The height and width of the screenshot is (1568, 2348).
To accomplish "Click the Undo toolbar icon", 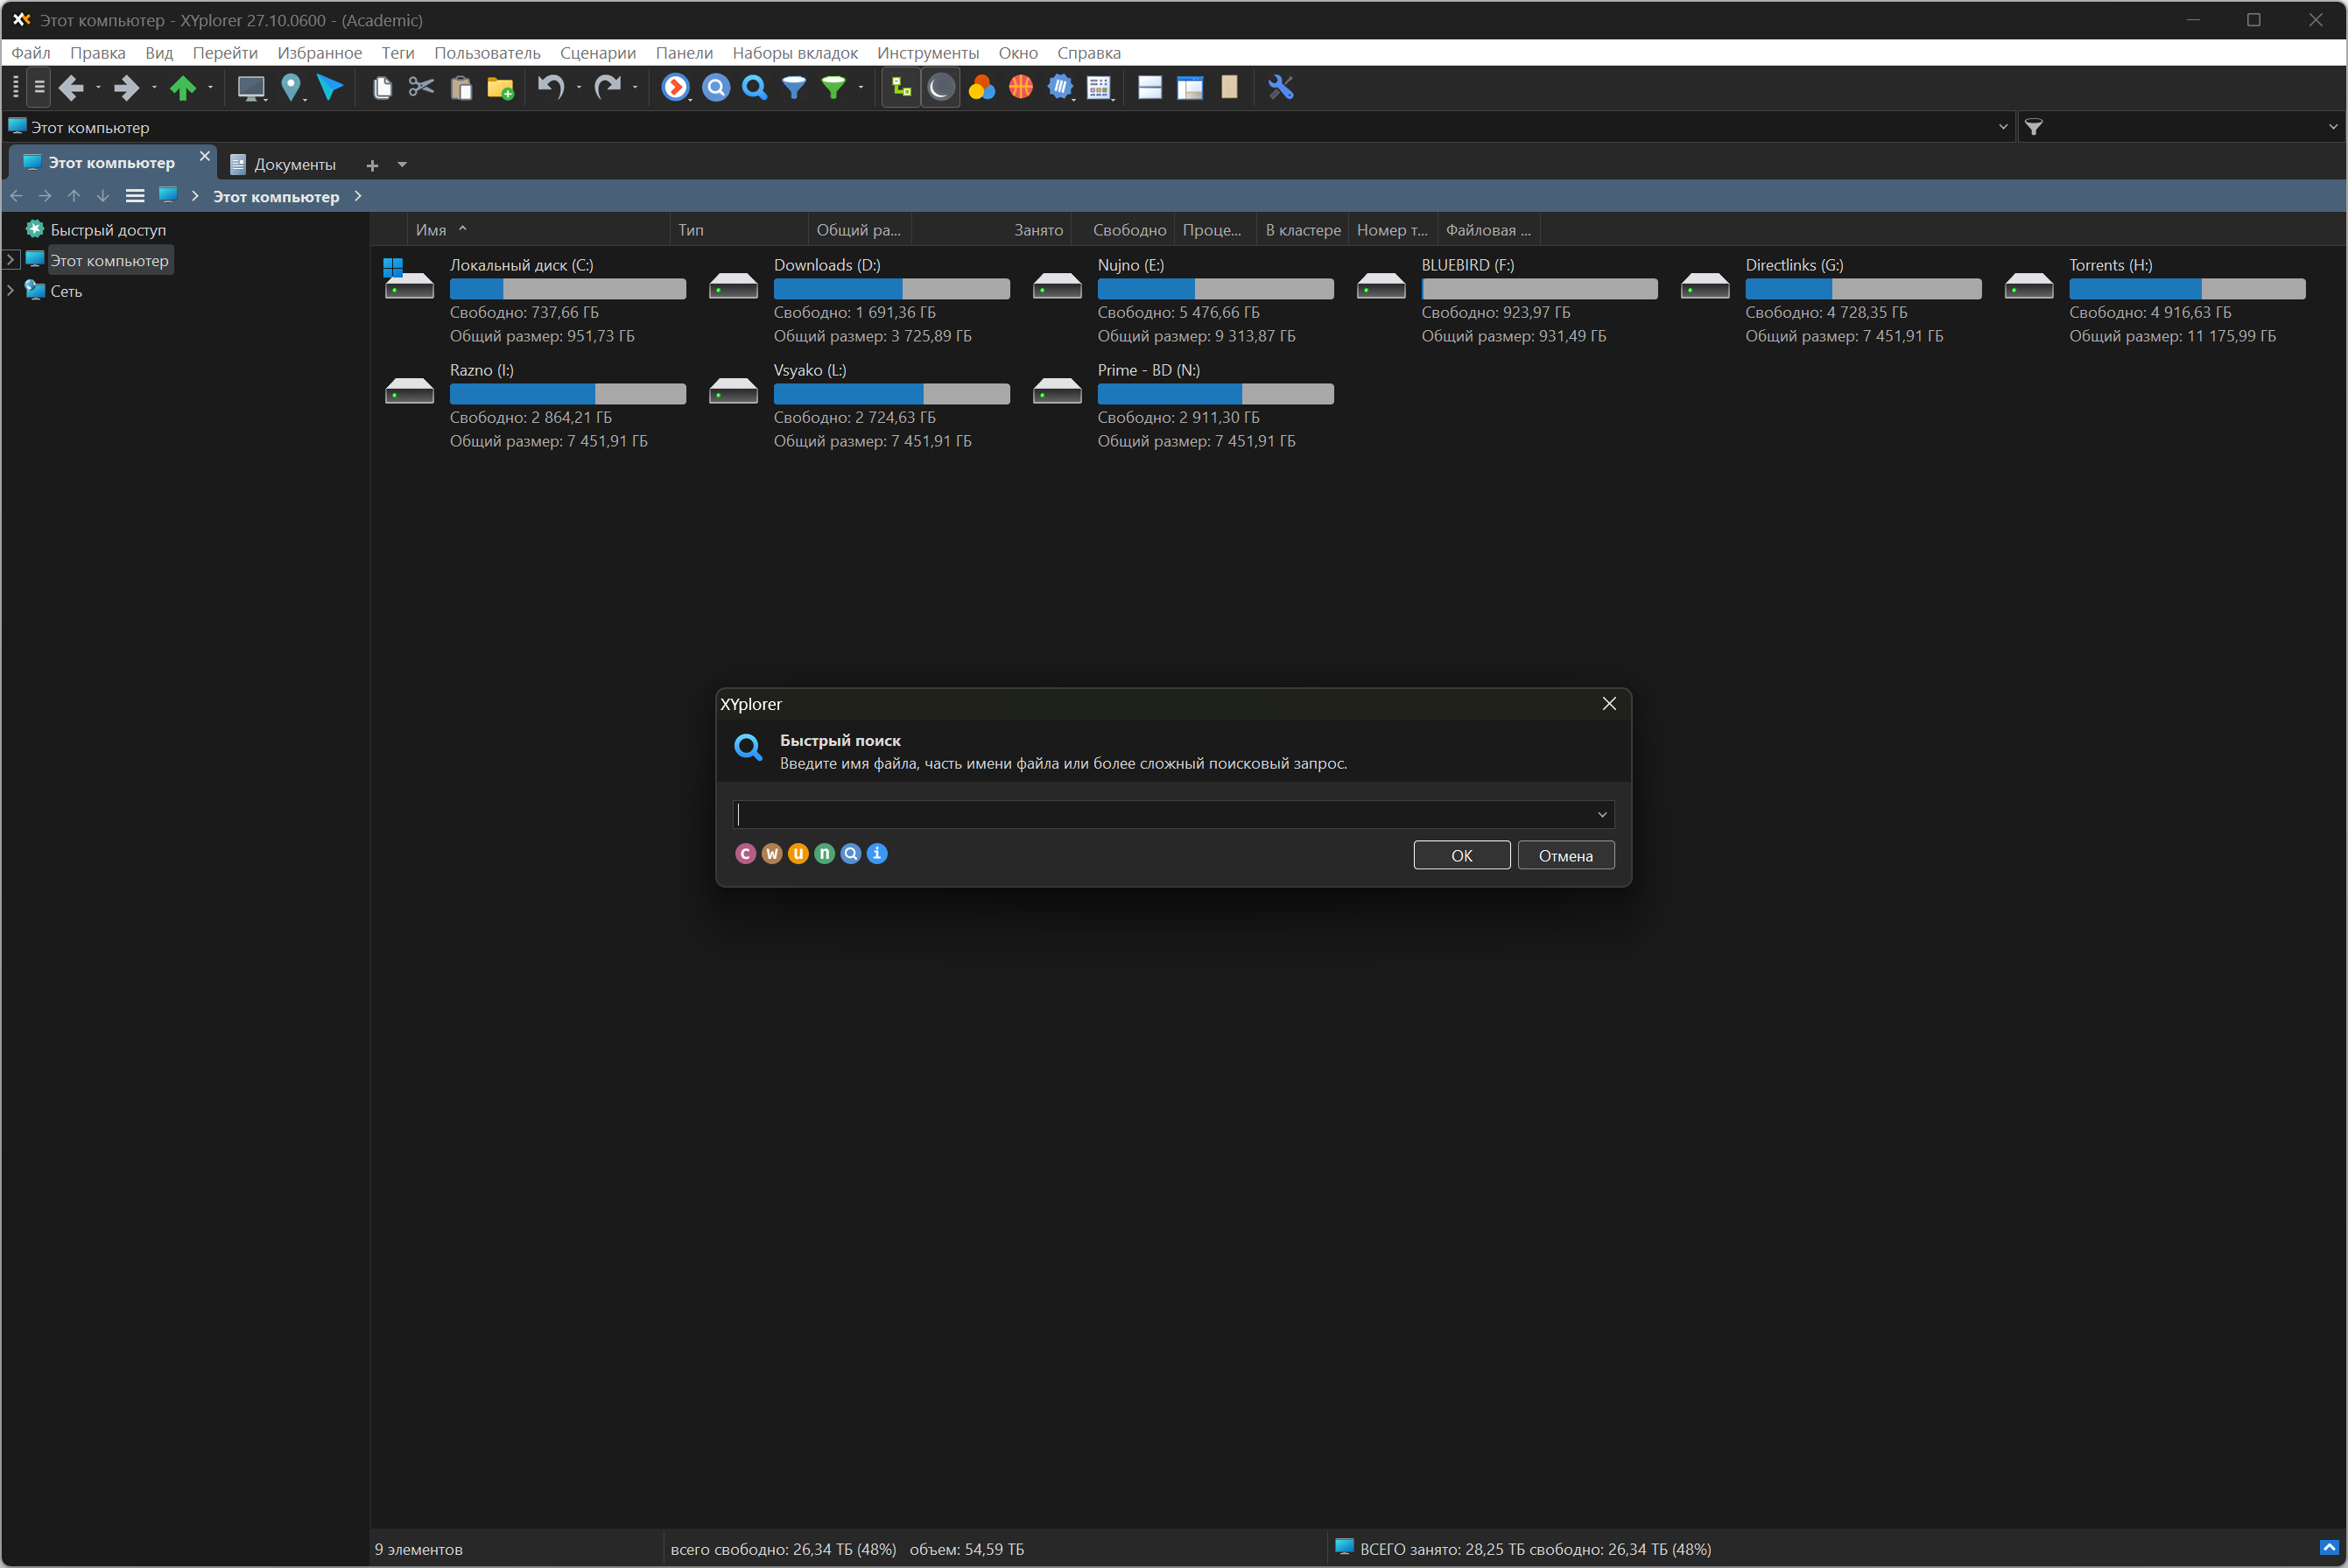I will click(551, 88).
